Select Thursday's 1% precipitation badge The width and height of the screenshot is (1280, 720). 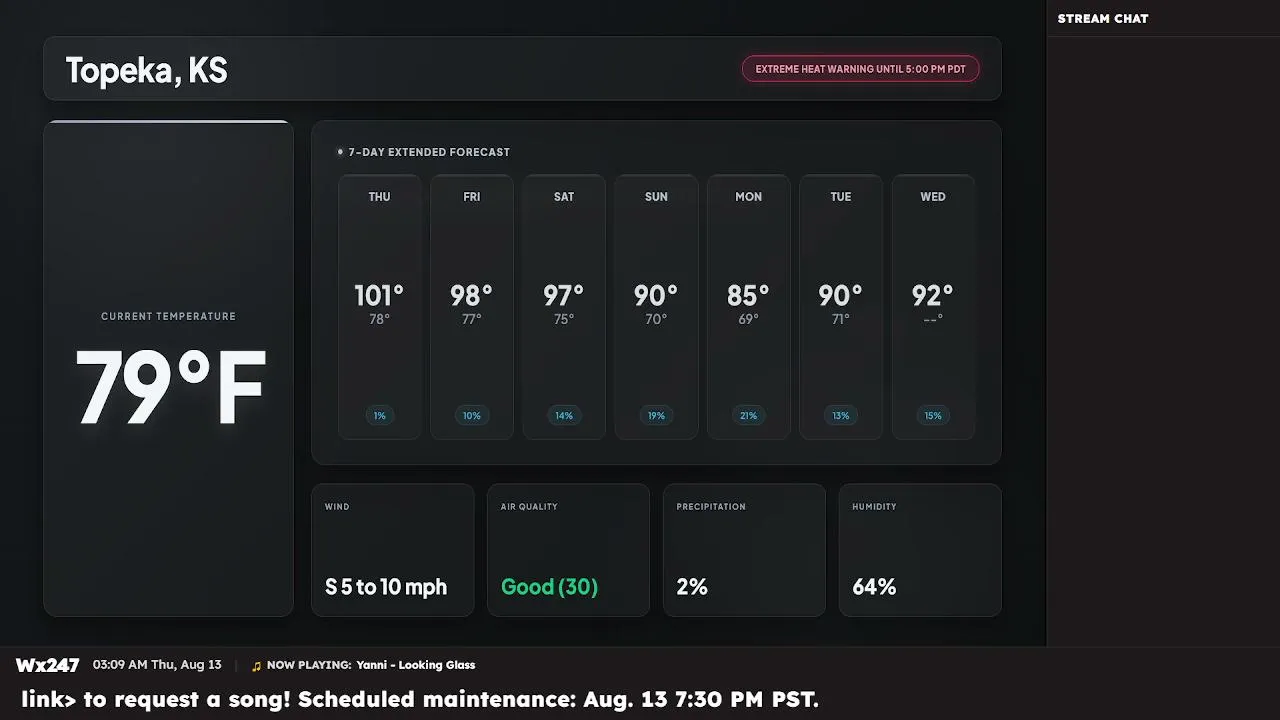379,416
